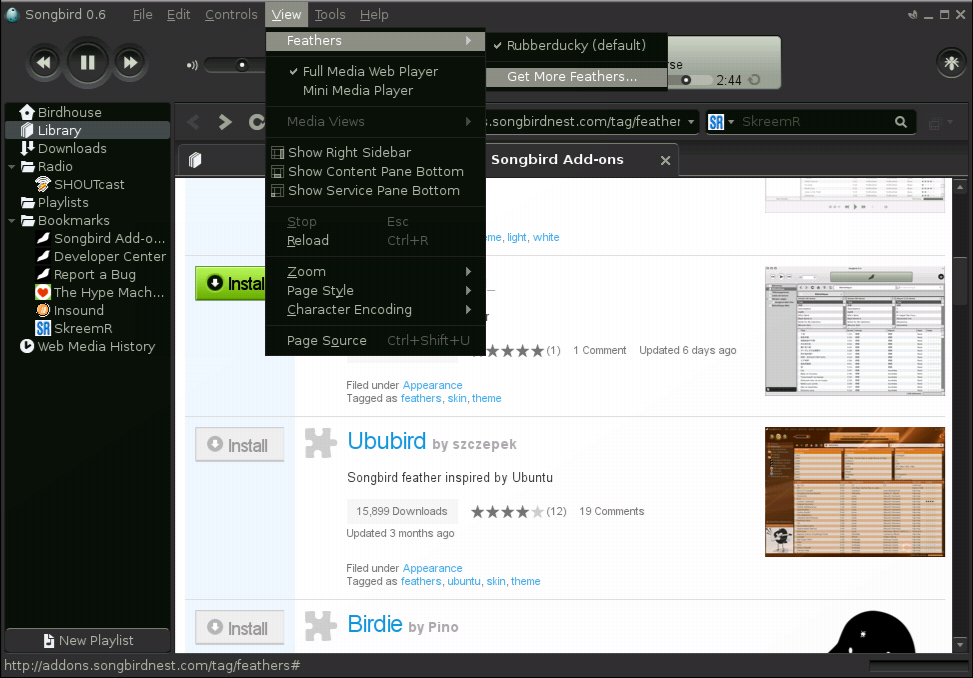Open the light tag link
Screen dimensions: 973x678
[516, 237]
